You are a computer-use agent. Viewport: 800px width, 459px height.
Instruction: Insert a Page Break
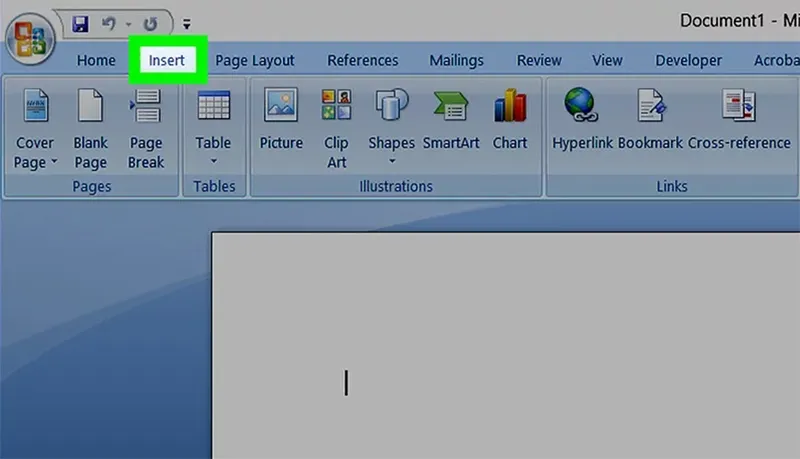pyautogui.click(x=146, y=129)
